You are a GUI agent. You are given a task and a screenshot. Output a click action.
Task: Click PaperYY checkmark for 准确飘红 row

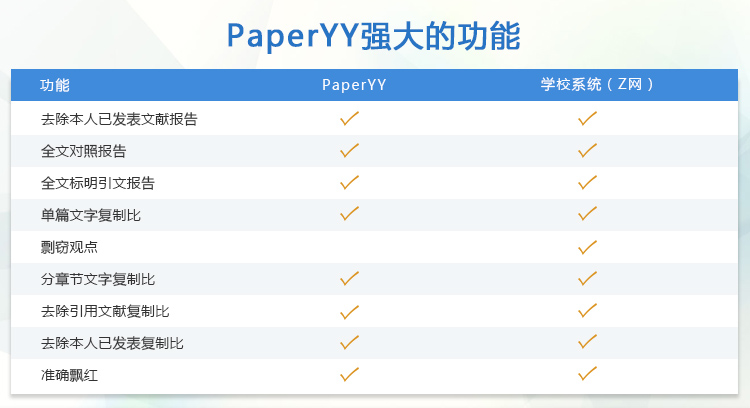click(x=349, y=375)
